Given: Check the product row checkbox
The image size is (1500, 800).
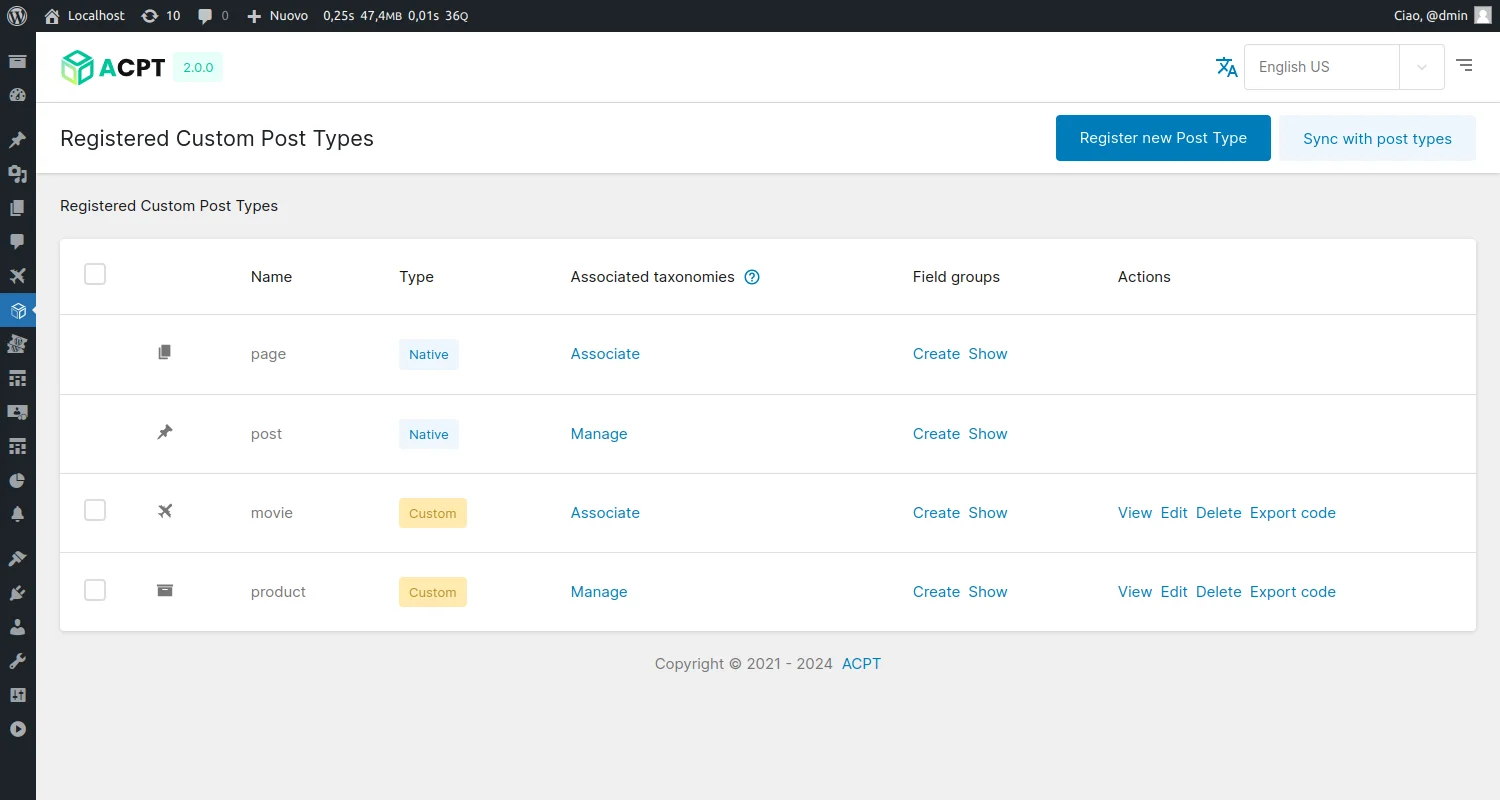Looking at the screenshot, I should point(95,590).
